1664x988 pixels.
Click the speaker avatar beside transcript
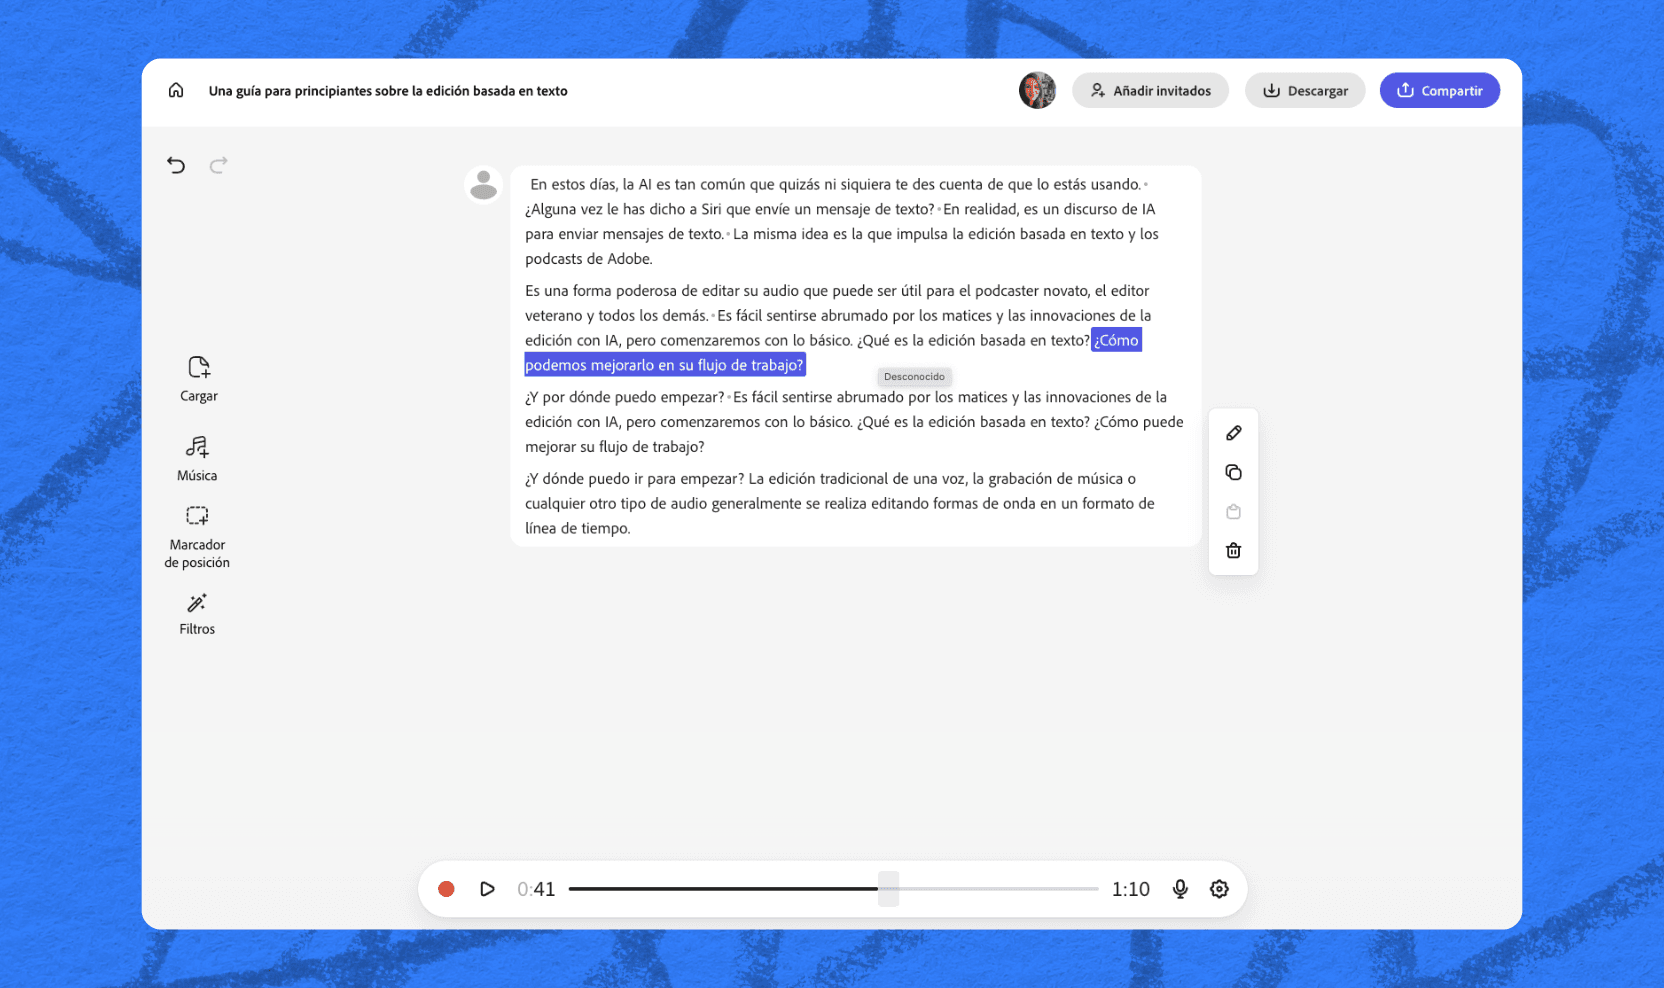click(484, 185)
